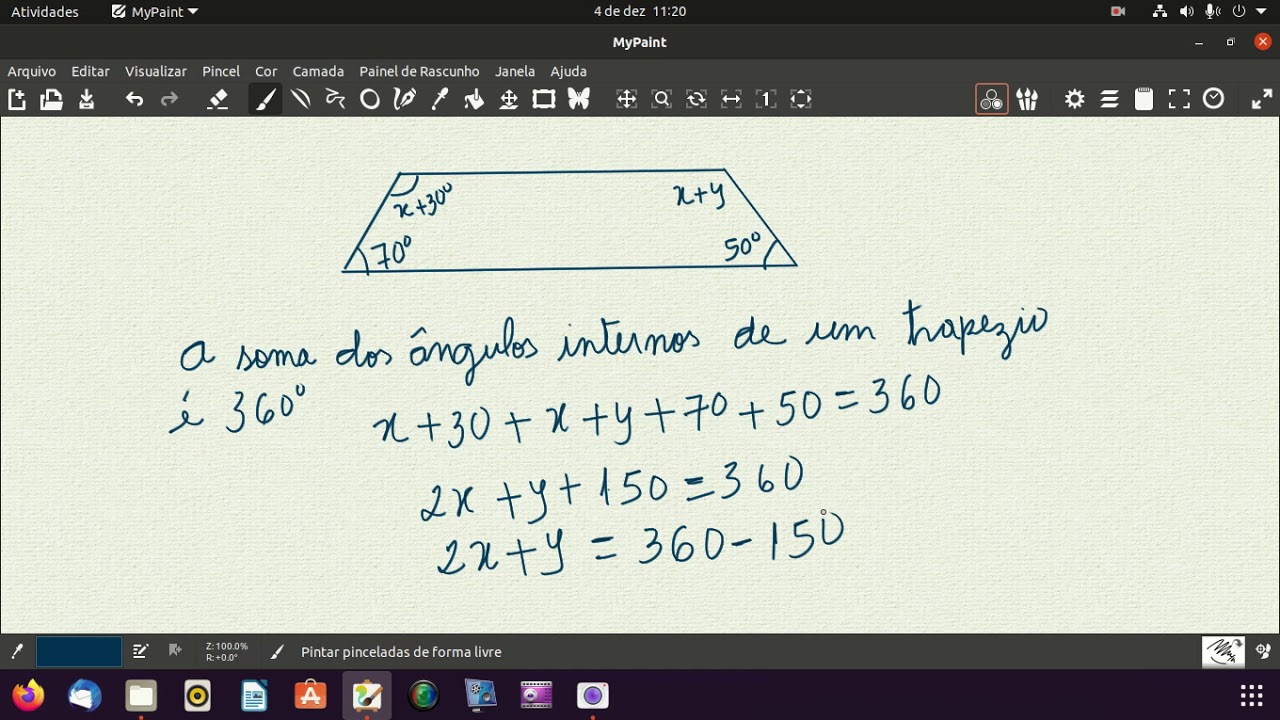Select the rotate view tool
This screenshot has height=720, width=1280.
click(696, 99)
